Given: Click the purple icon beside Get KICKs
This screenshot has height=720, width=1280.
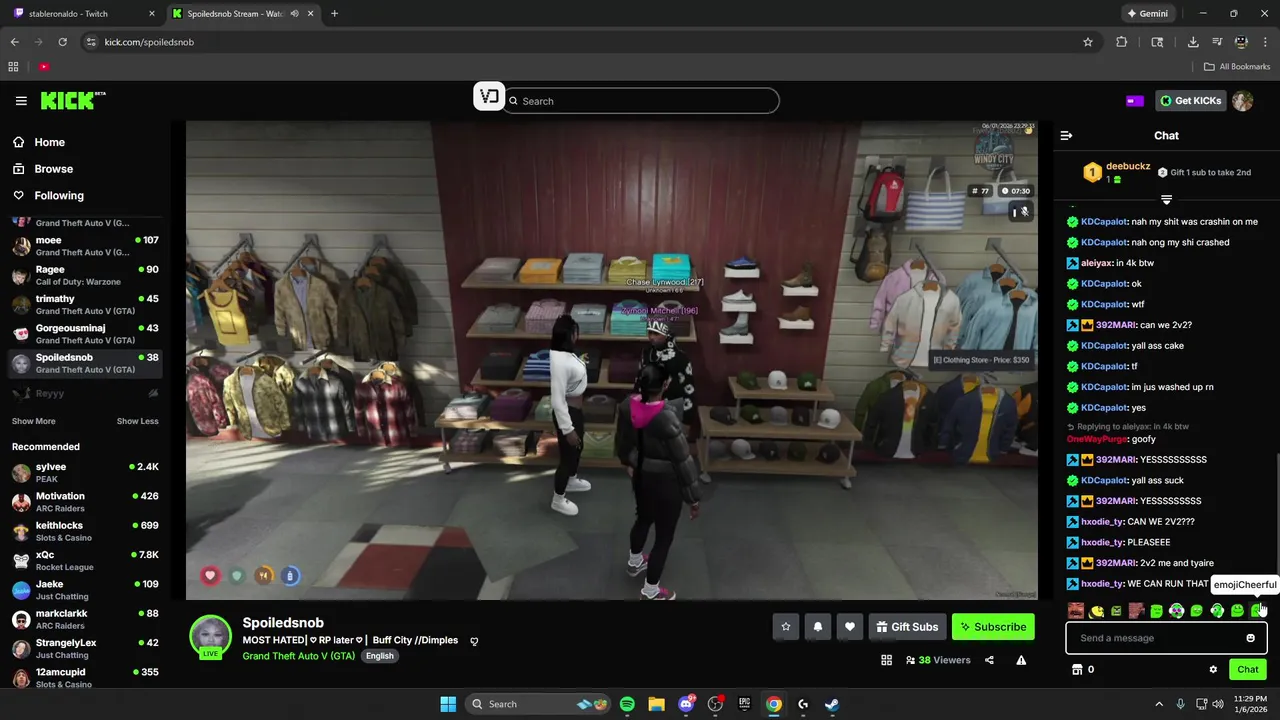Looking at the screenshot, I should click(x=1135, y=101).
